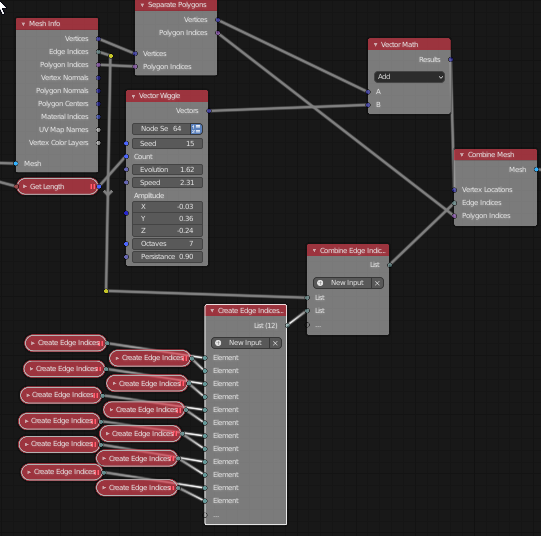
Task: Collapse the Mesh Info node with its header triangle
Action: click(23, 24)
